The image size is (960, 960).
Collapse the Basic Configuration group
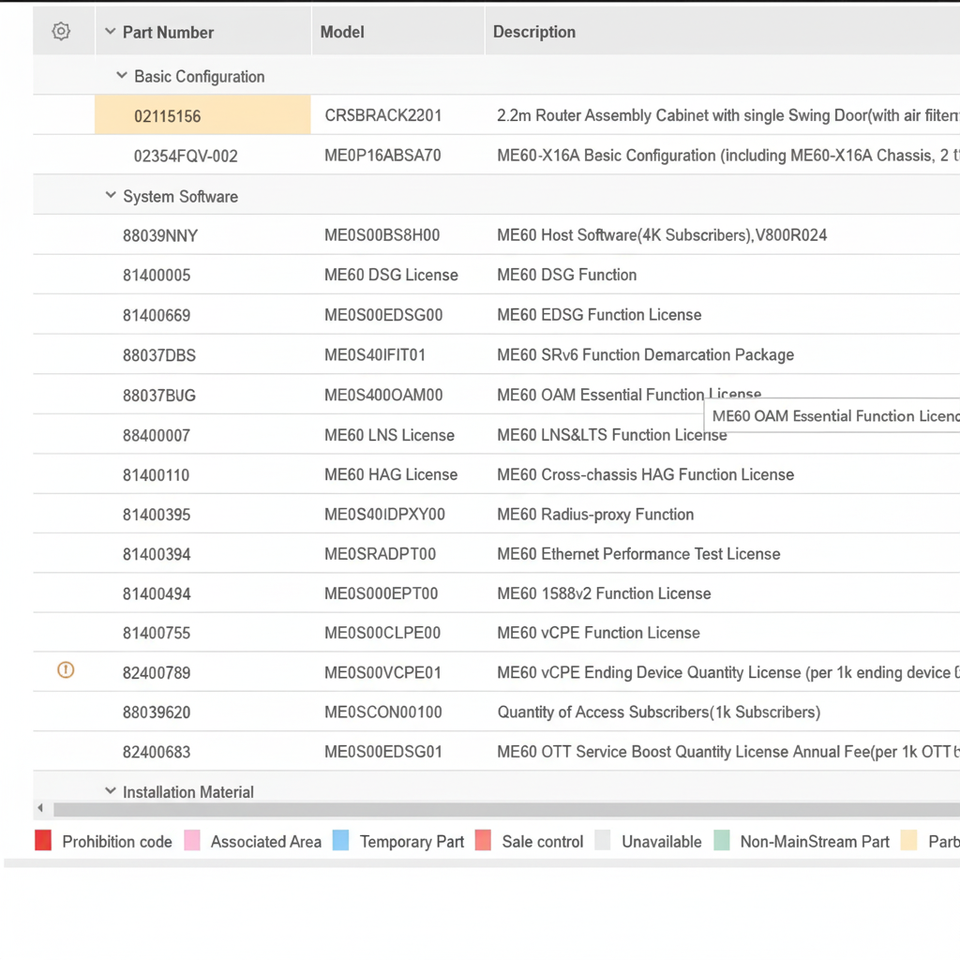[122, 76]
